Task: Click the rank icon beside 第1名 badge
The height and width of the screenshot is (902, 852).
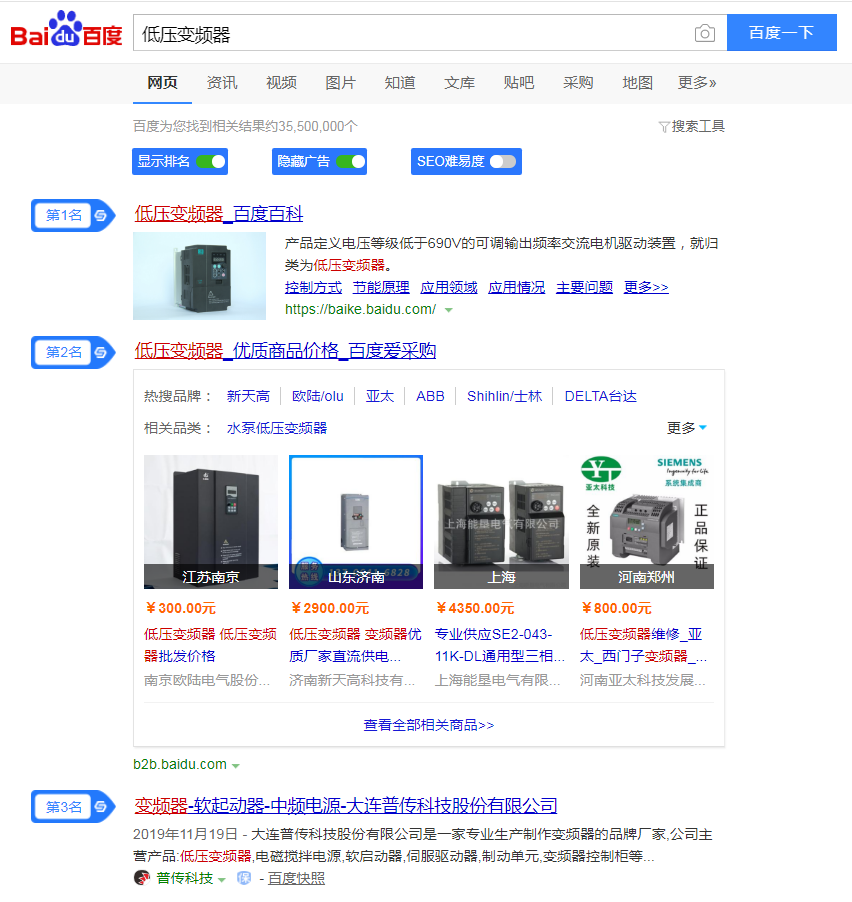Action: click(101, 215)
